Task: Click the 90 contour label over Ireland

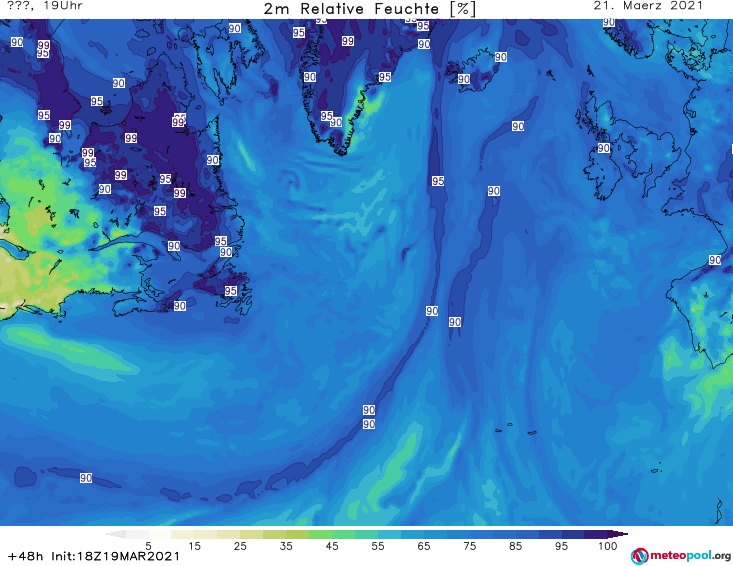Action: pyautogui.click(x=604, y=148)
